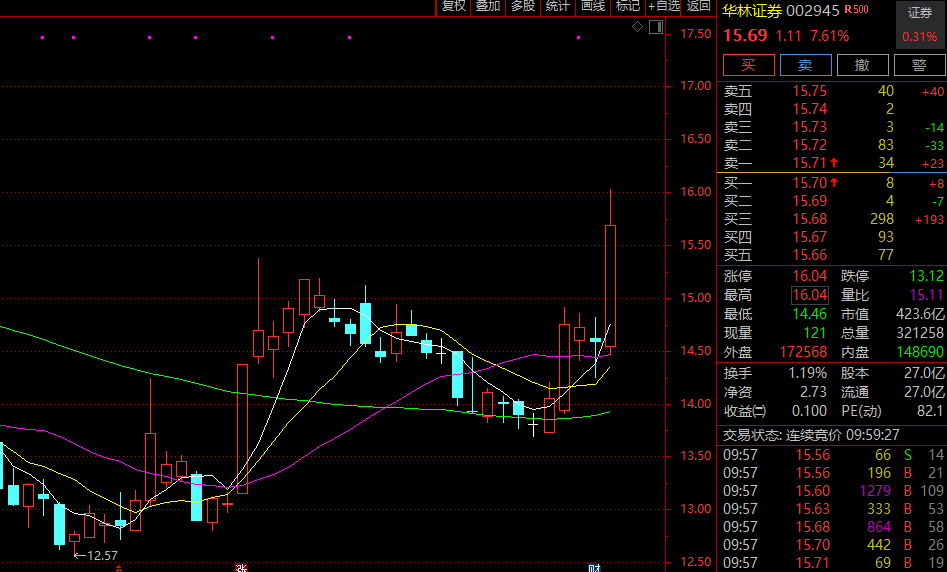The width and height of the screenshot is (947, 572).
Task: Click the blue 卖 sell button
Action: tap(806, 65)
